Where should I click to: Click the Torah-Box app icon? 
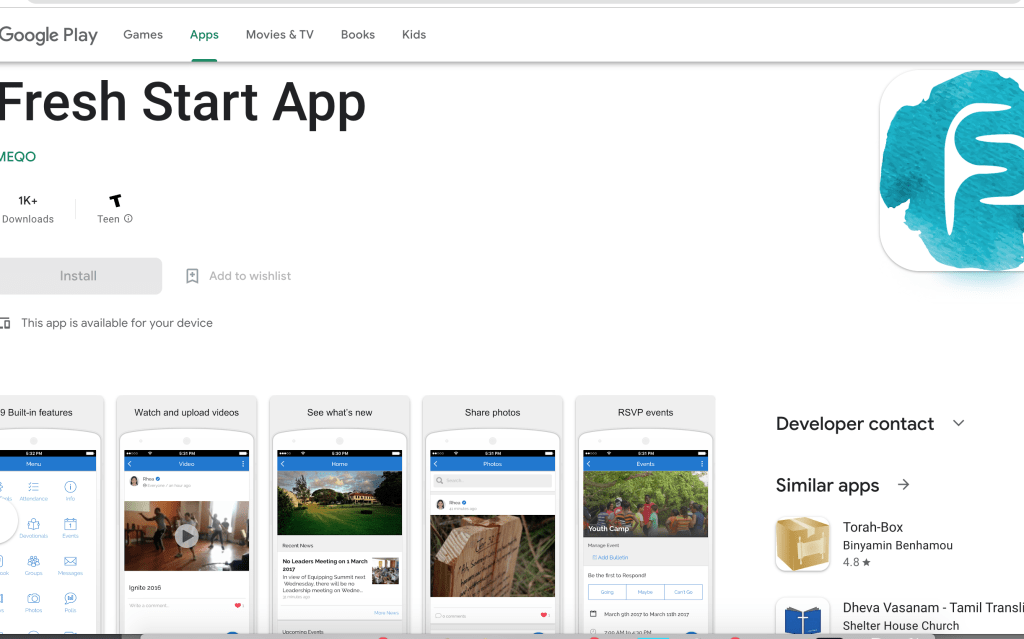point(802,544)
